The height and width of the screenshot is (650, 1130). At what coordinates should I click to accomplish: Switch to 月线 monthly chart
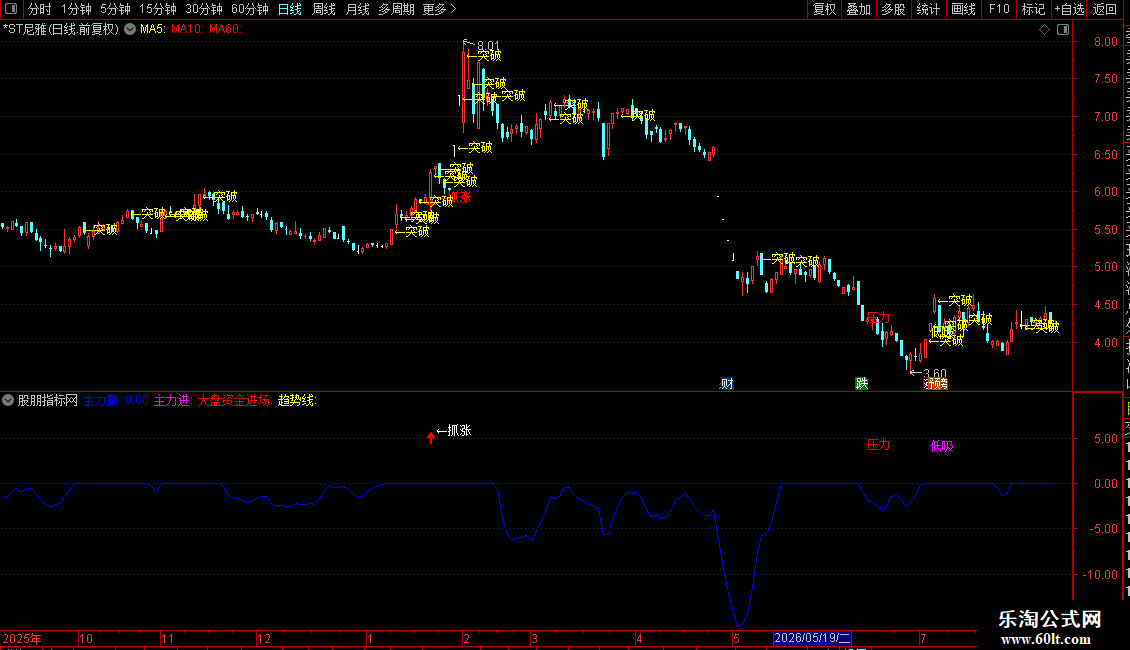click(x=357, y=9)
